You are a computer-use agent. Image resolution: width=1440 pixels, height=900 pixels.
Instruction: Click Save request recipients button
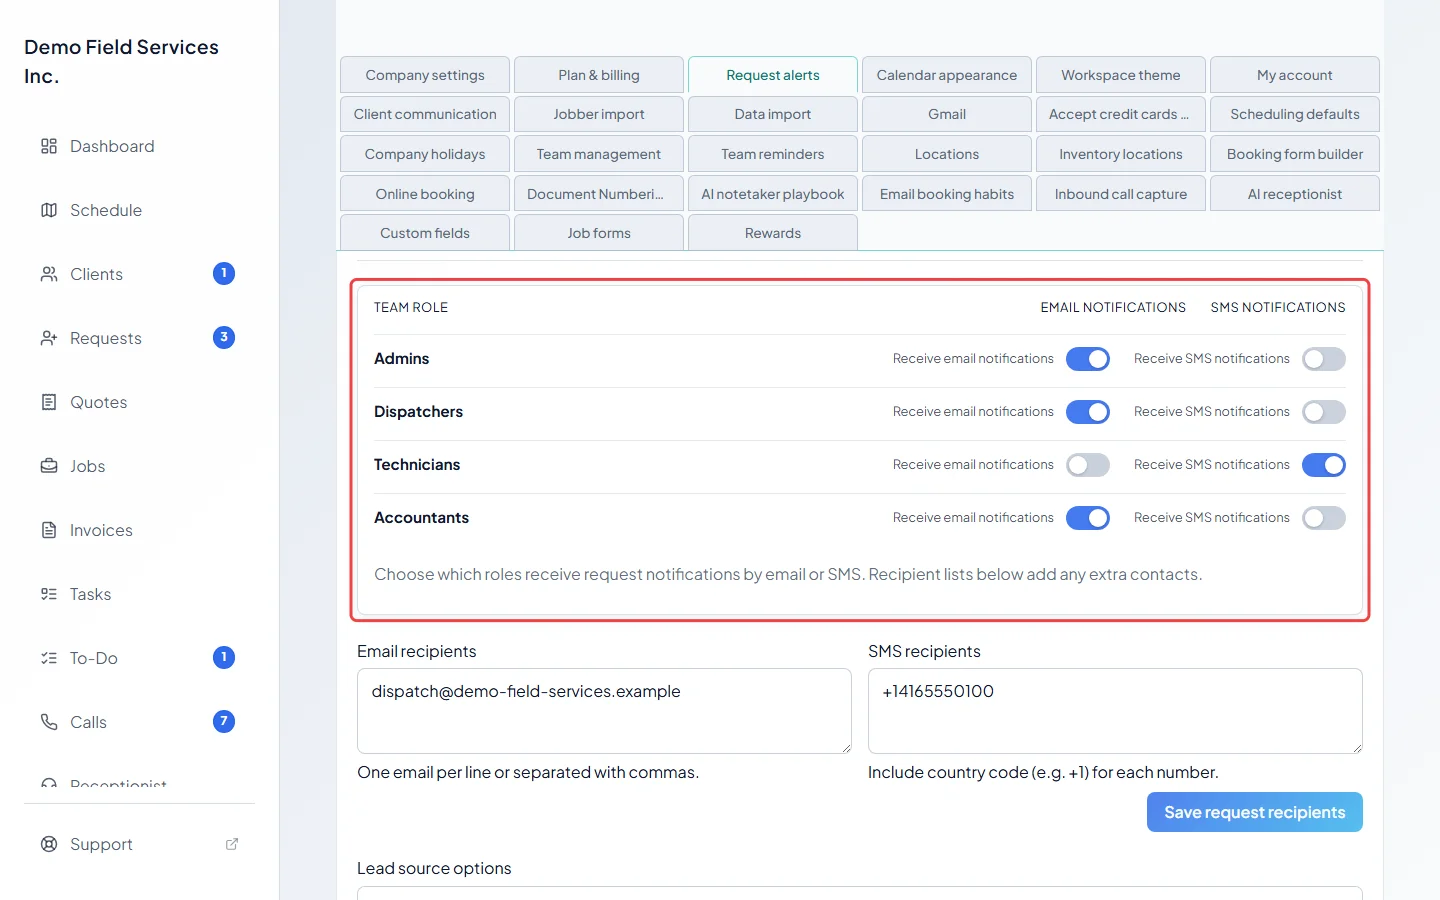pyautogui.click(x=1255, y=812)
